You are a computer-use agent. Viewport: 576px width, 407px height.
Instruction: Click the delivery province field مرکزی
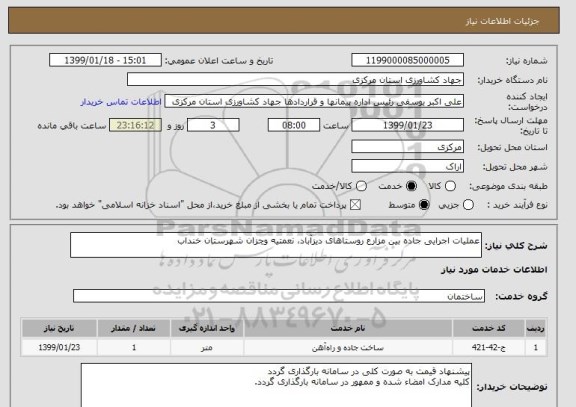click(407, 147)
